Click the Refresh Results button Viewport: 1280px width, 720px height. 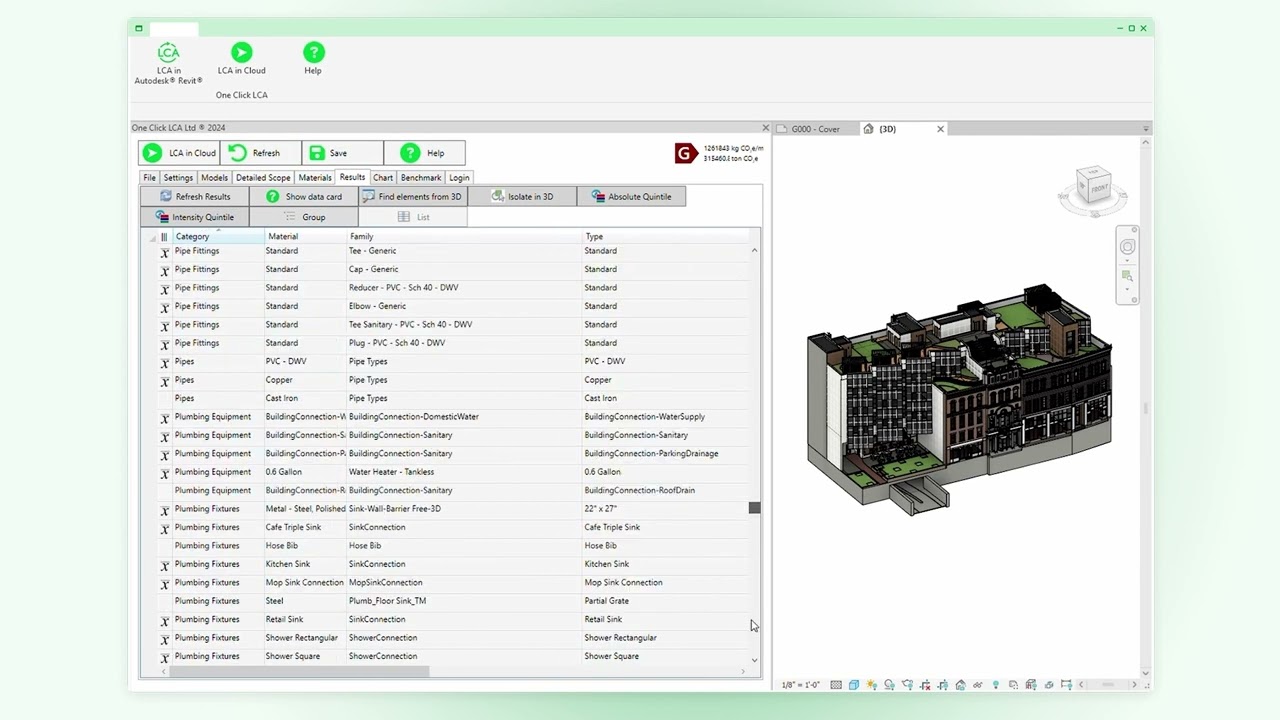(x=194, y=196)
